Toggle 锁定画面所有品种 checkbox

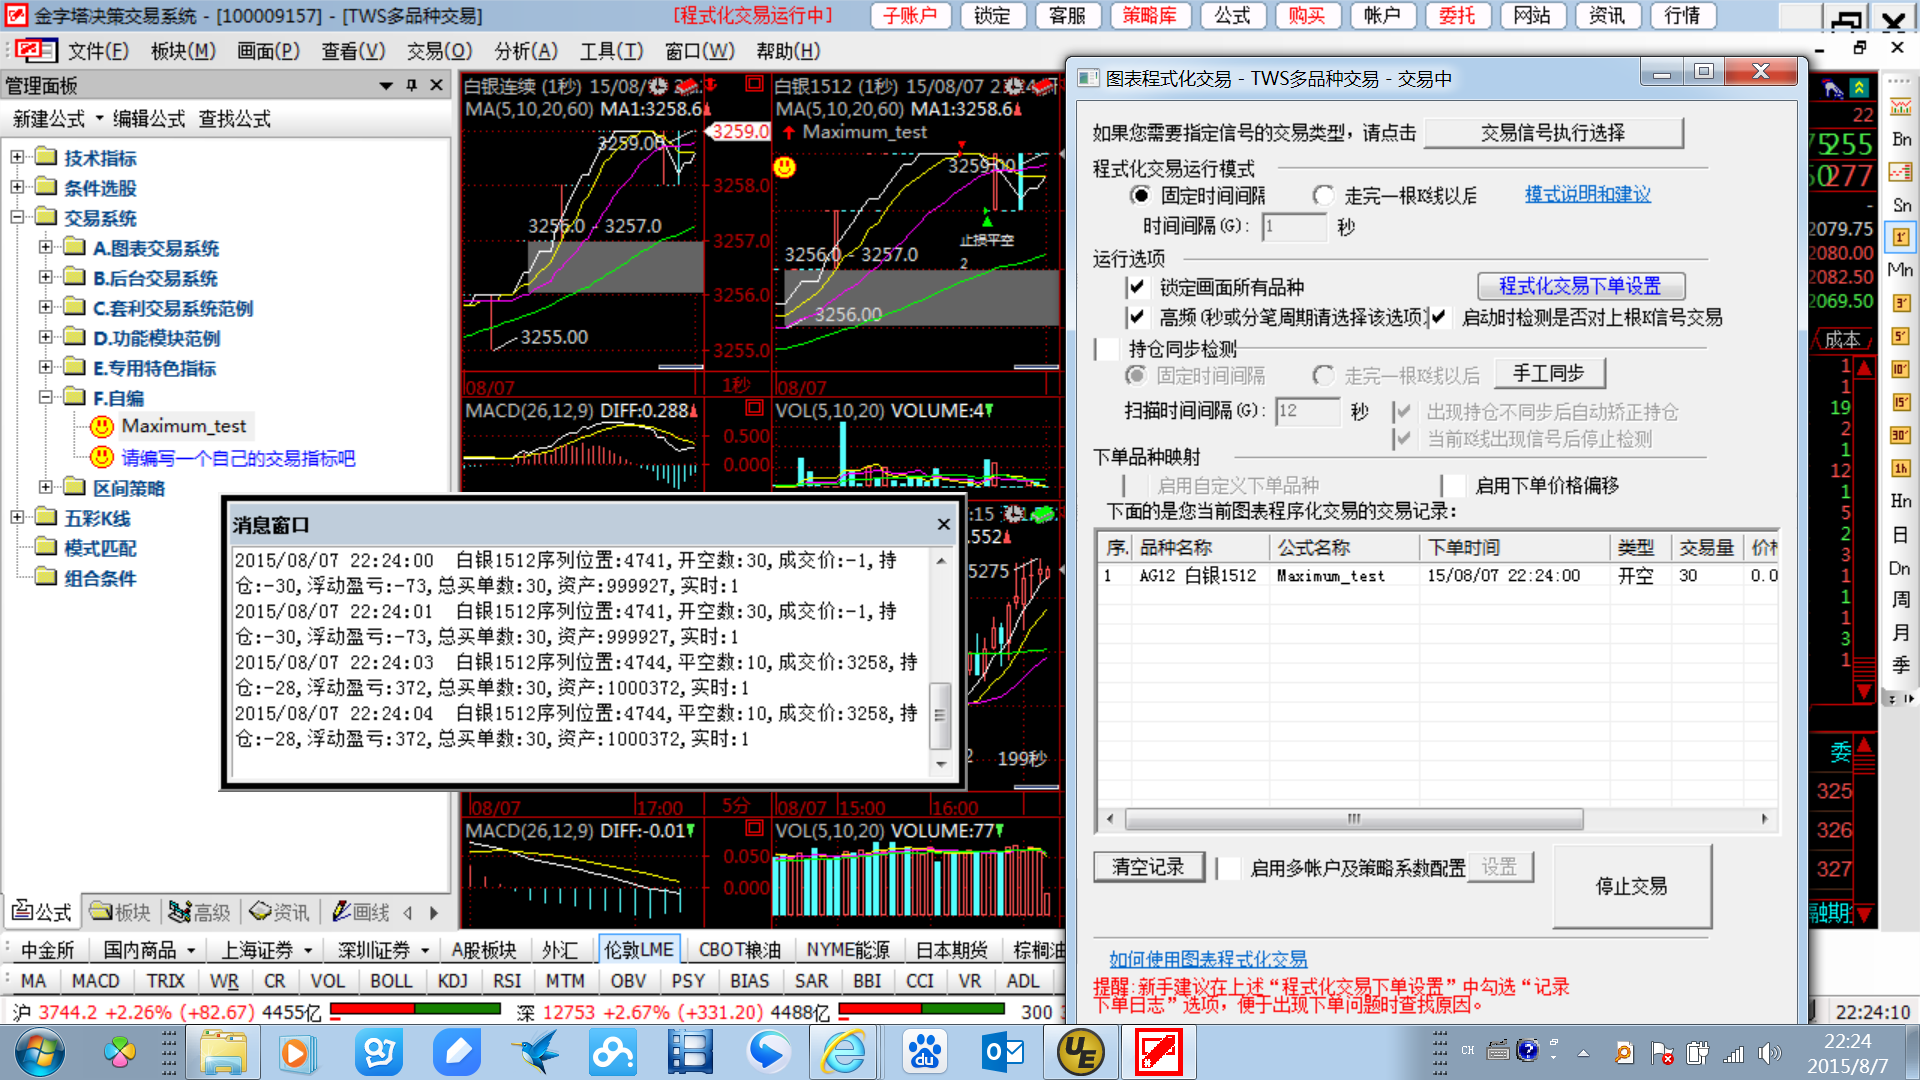[1136, 288]
